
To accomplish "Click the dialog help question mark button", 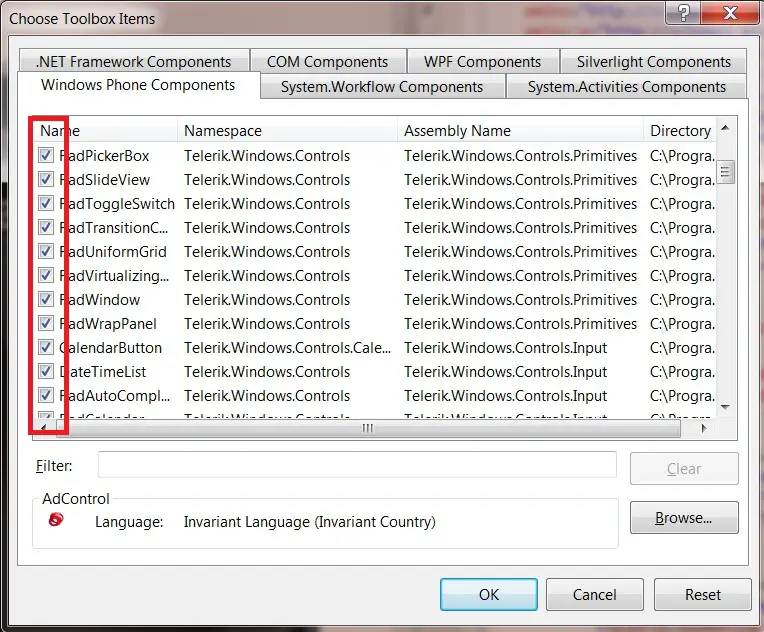I will (x=684, y=12).
